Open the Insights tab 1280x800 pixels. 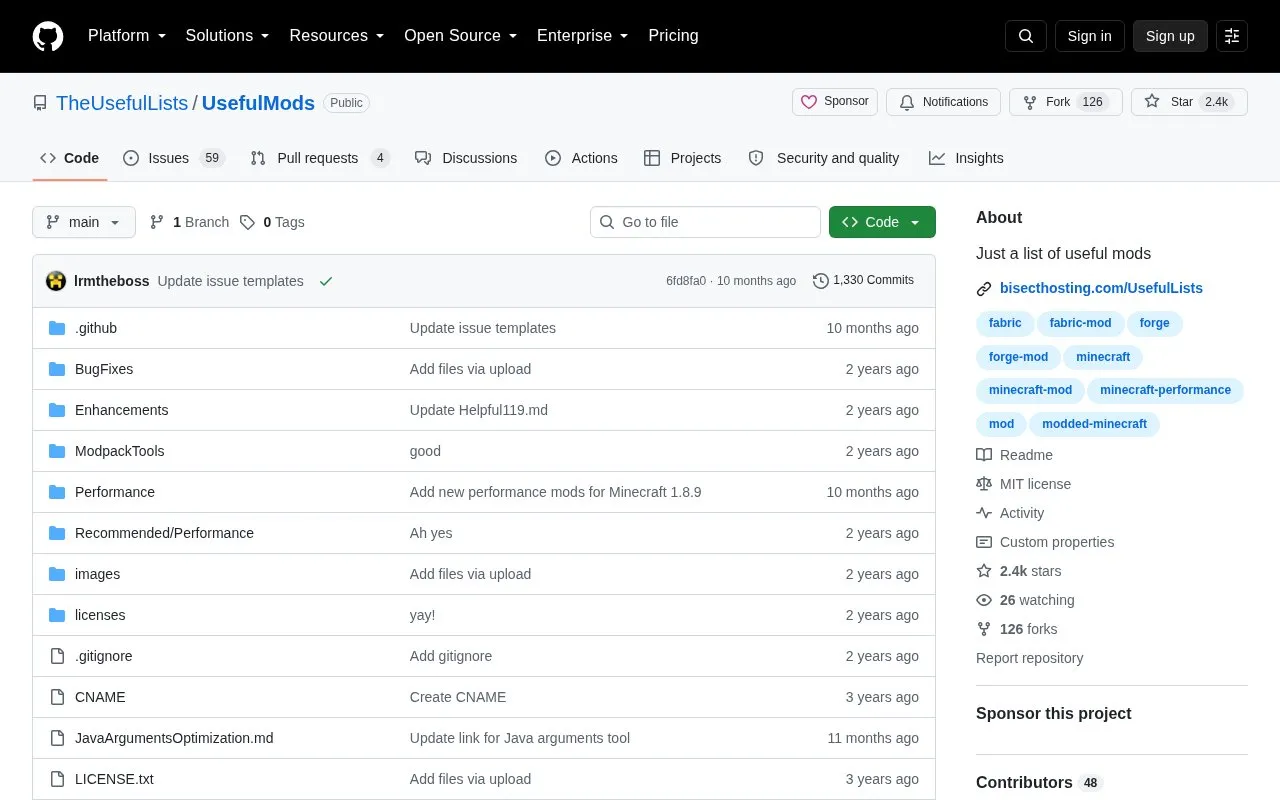click(x=966, y=158)
